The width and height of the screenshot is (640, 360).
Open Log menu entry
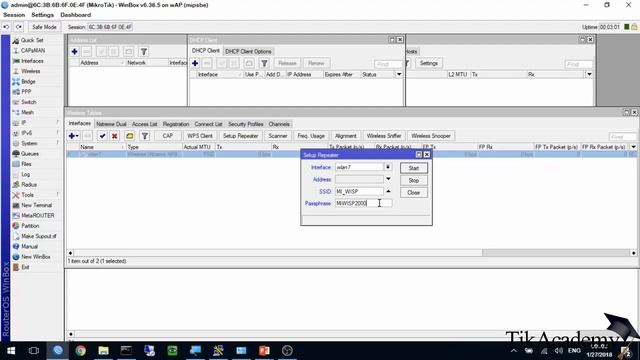coord(25,174)
